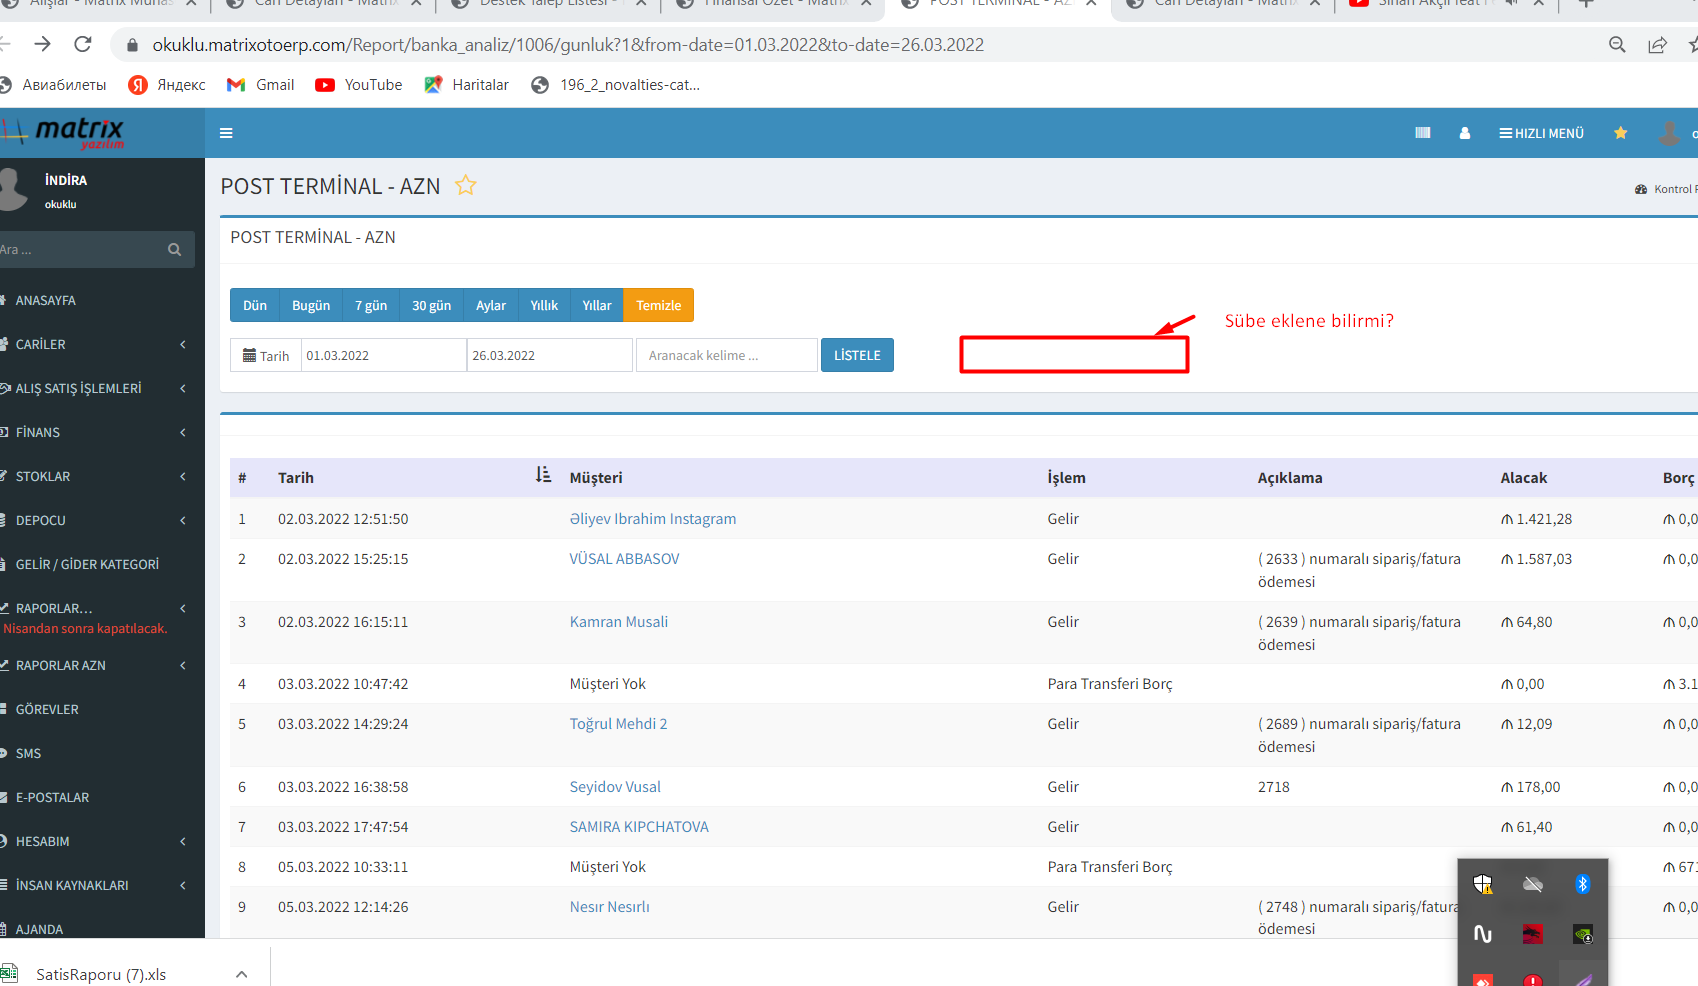Open HIZLI MENÜ in top bar
Screen dimensions: 1698x986
1541,133
